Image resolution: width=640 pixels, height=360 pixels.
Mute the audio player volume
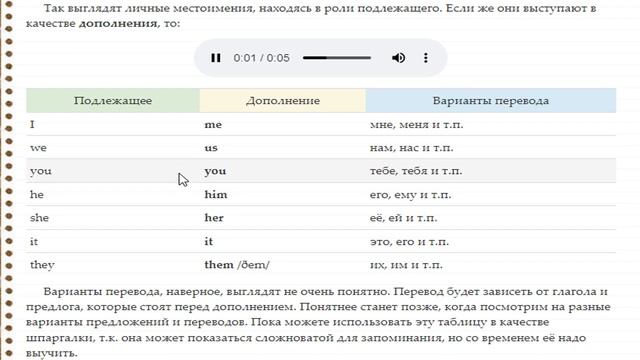pyautogui.click(x=398, y=58)
